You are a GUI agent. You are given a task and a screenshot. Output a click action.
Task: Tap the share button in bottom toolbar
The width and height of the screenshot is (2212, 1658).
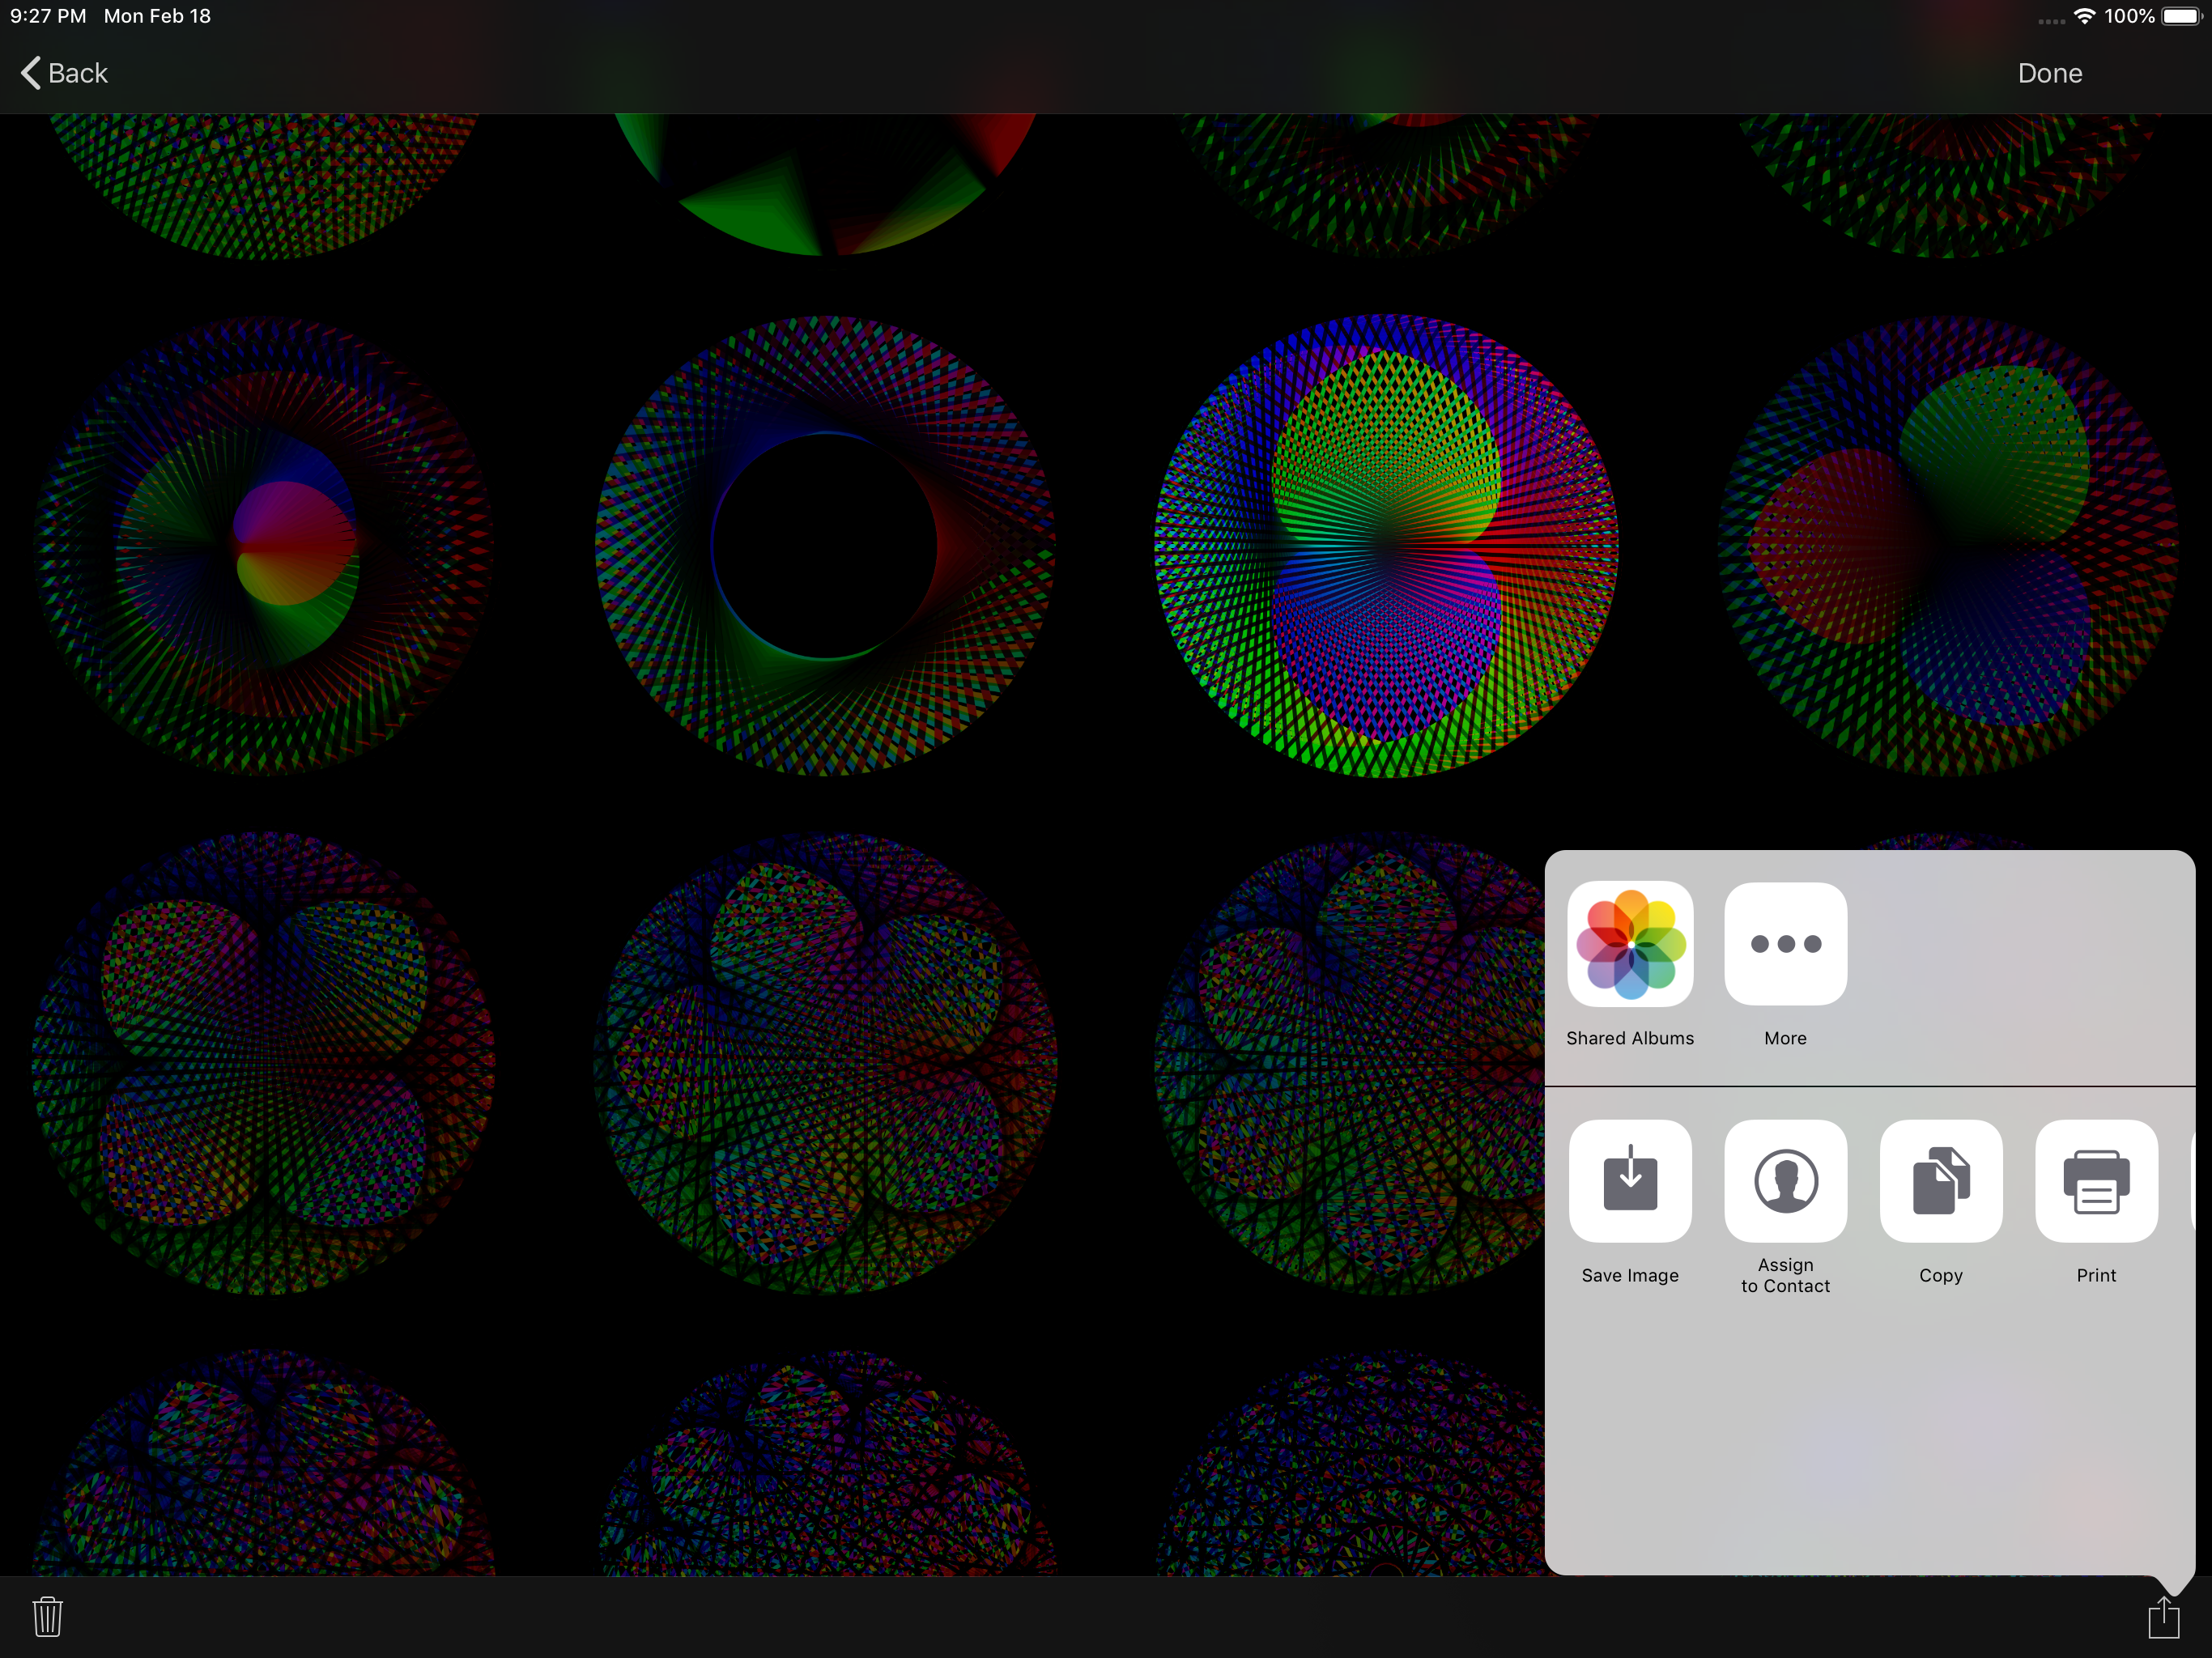coord(2163,1616)
